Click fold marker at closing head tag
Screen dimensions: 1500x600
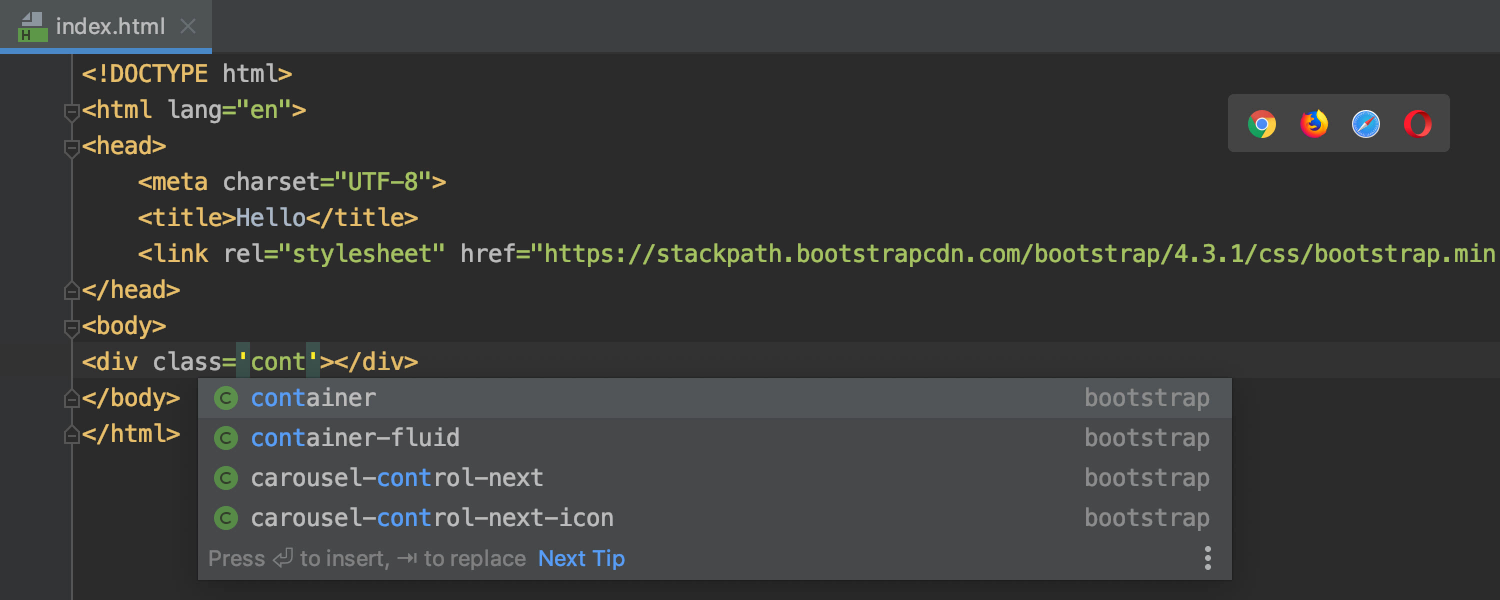click(x=71, y=291)
